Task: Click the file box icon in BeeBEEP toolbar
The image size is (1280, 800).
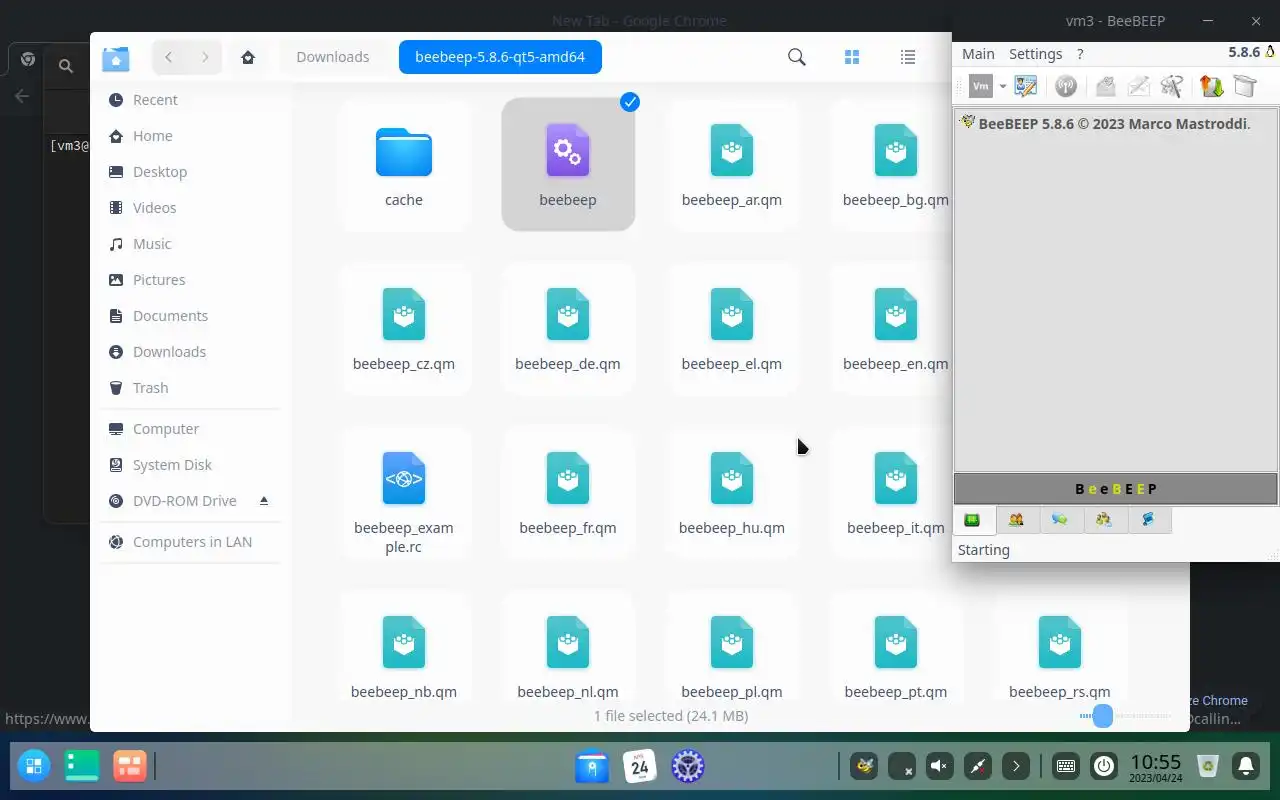Action: pos(1245,86)
